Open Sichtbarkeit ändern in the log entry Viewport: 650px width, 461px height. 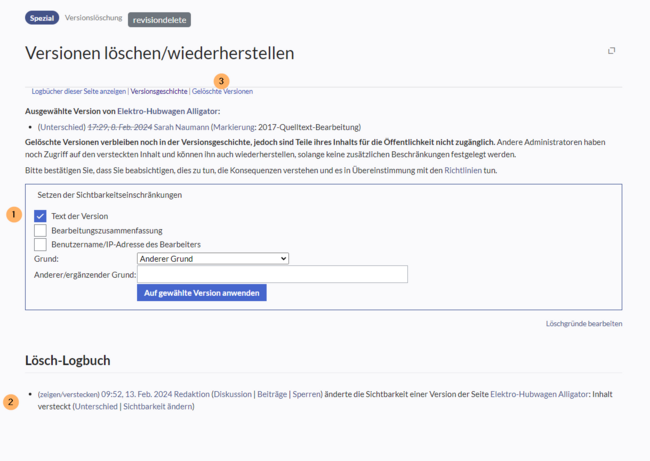158,407
